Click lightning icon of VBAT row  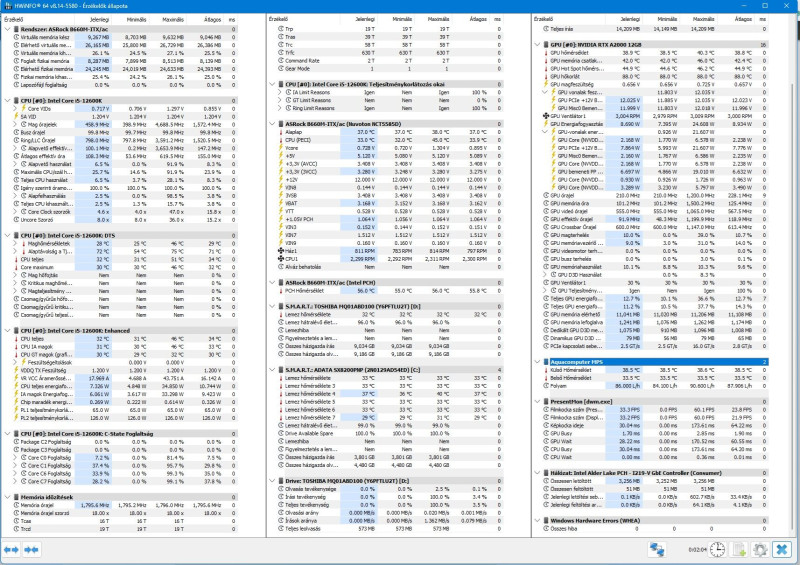(281, 203)
